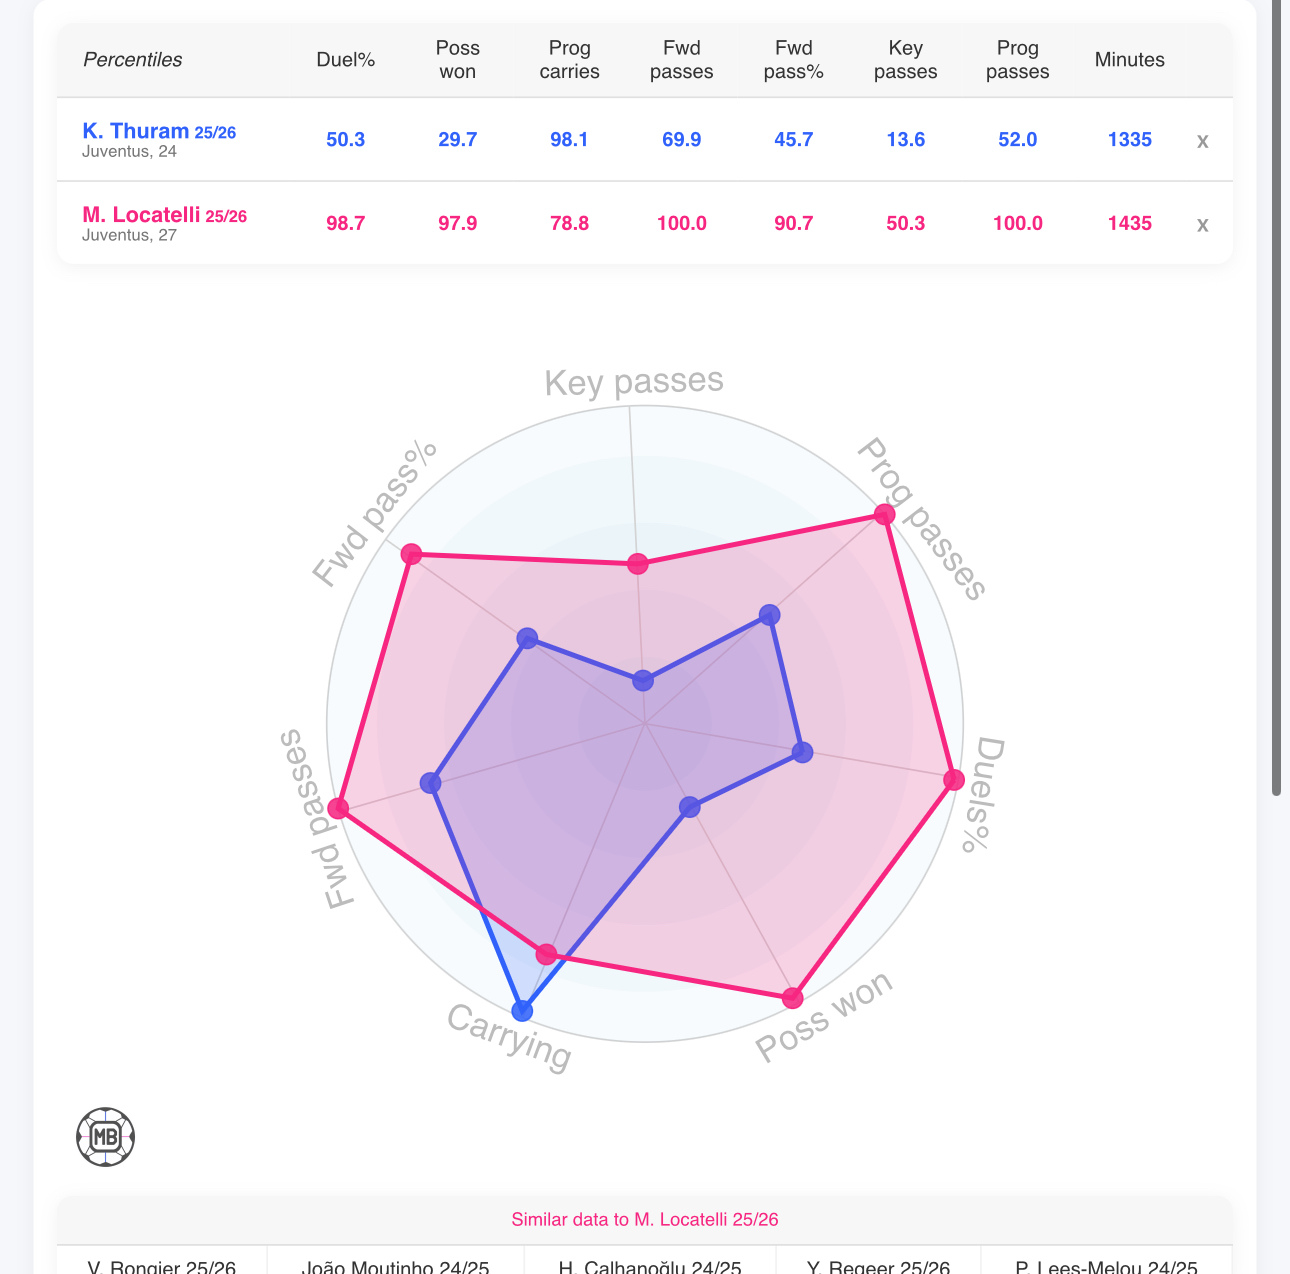
Task: Remove M. Locatelli row with x
Action: coord(1202,225)
